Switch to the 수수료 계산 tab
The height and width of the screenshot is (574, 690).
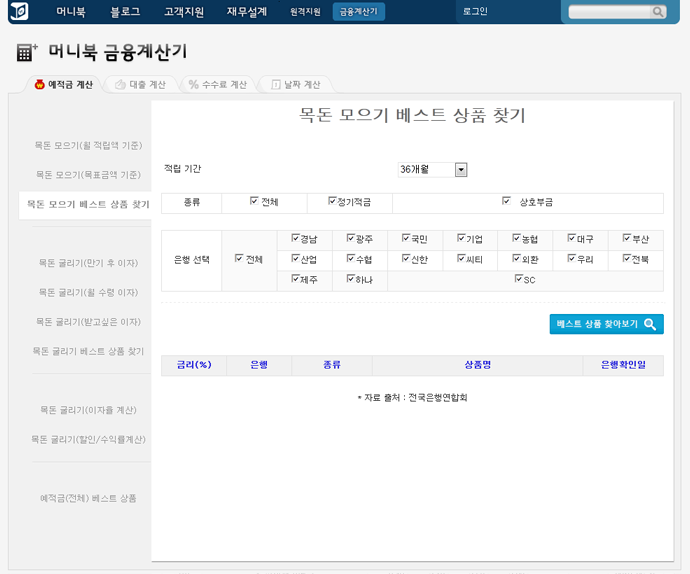[216, 85]
